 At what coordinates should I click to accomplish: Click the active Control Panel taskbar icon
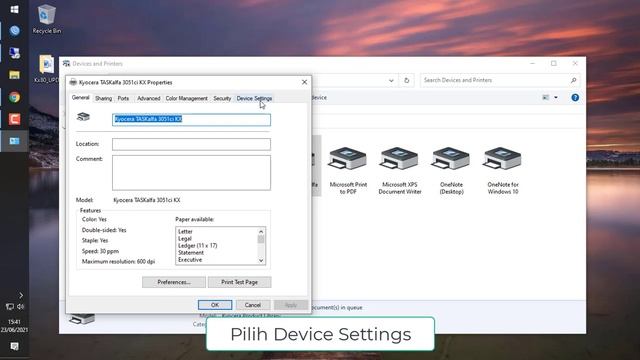coord(14,141)
